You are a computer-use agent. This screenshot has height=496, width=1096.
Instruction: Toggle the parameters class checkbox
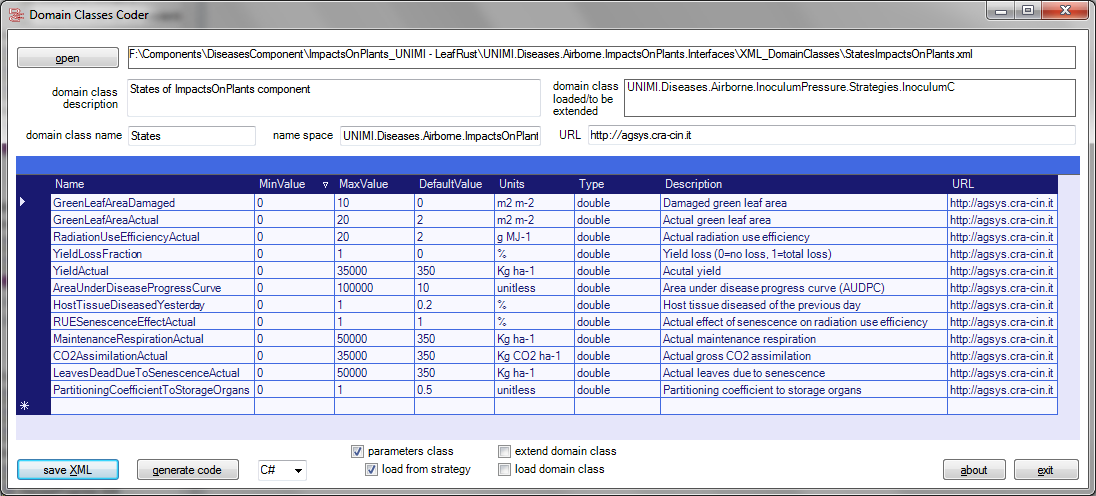(357, 451)
